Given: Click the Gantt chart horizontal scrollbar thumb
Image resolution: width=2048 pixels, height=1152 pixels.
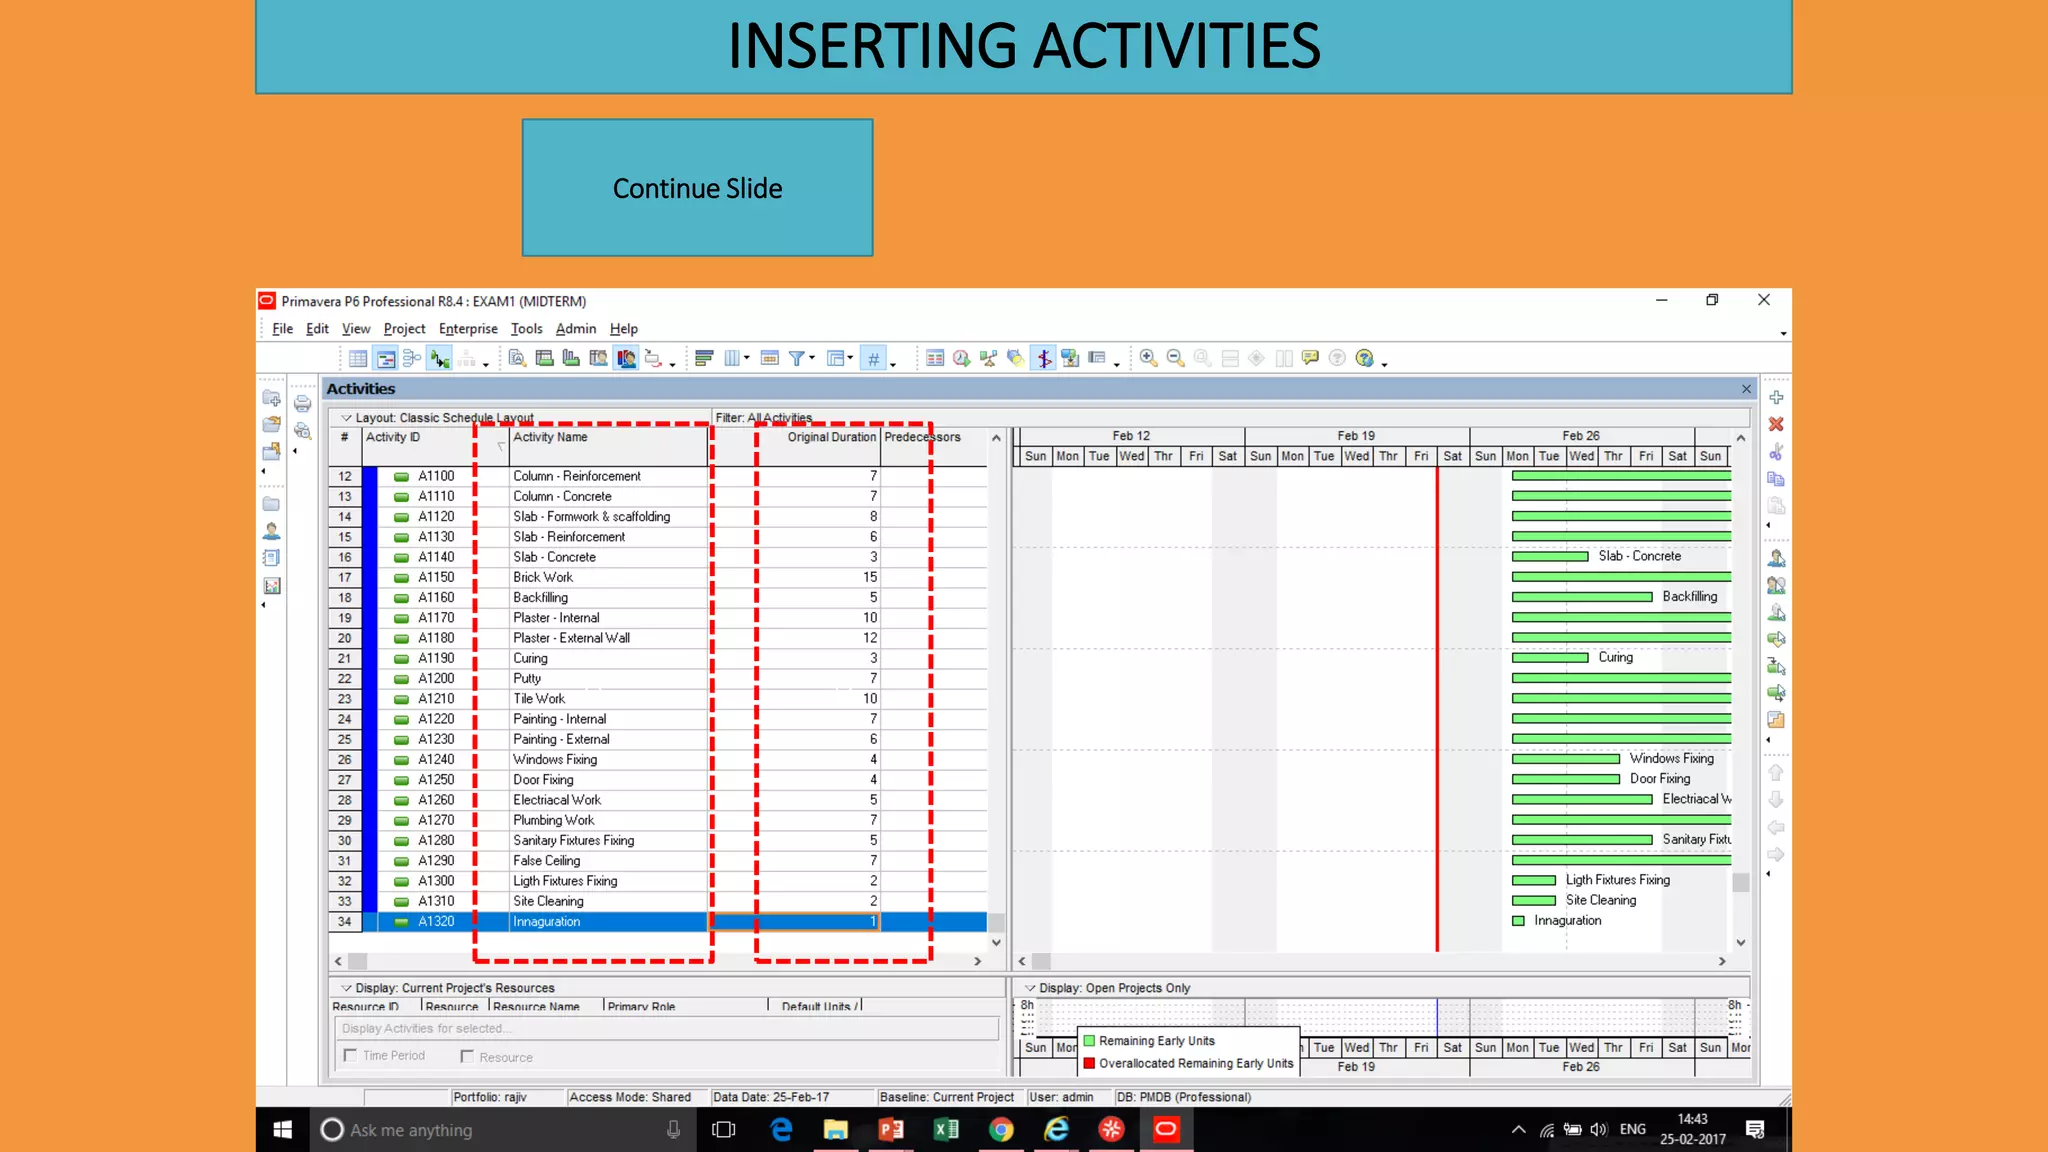Looking at the screenshot, I should (x=1041, y=961).
